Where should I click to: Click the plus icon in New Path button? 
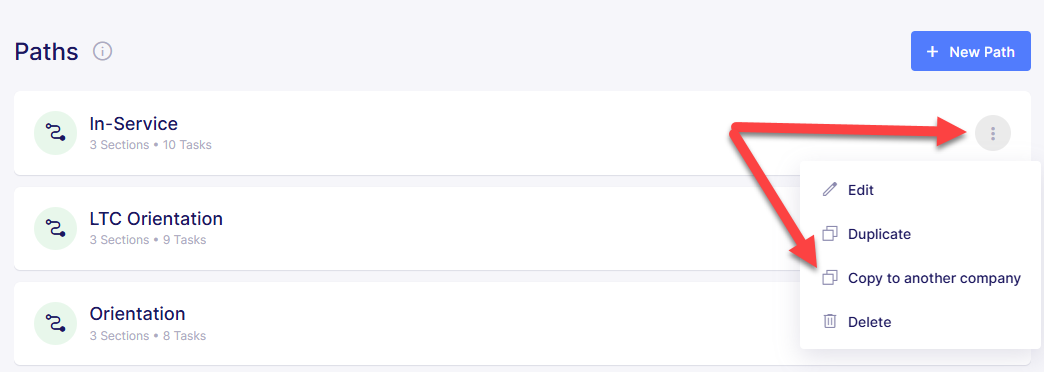(x=933, y=51)
